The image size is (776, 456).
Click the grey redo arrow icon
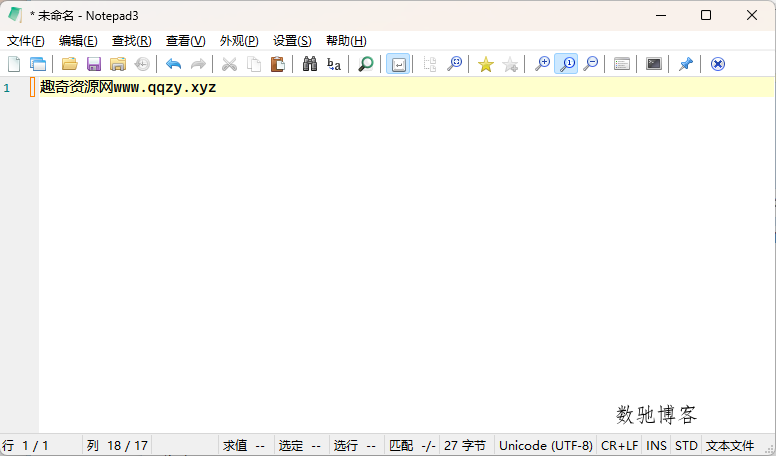click(198, 64)
